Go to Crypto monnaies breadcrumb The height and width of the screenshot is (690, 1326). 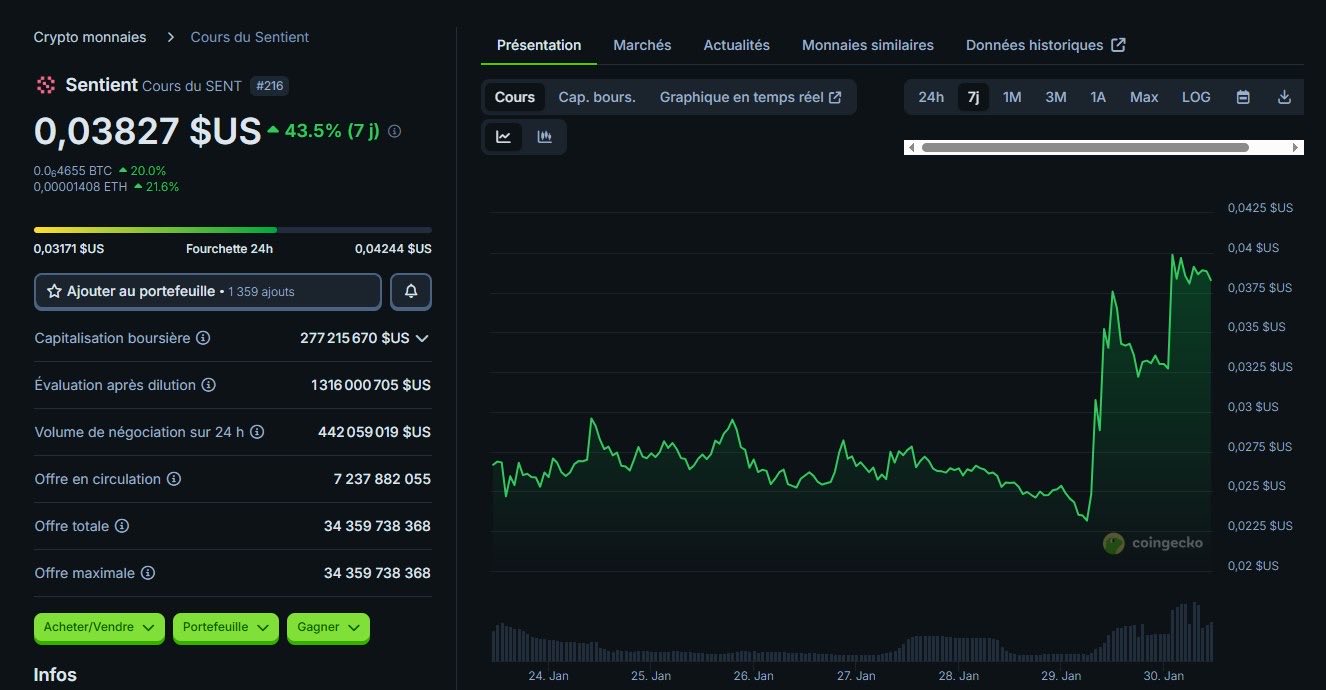pyautogui.click(x=90, y=37)
